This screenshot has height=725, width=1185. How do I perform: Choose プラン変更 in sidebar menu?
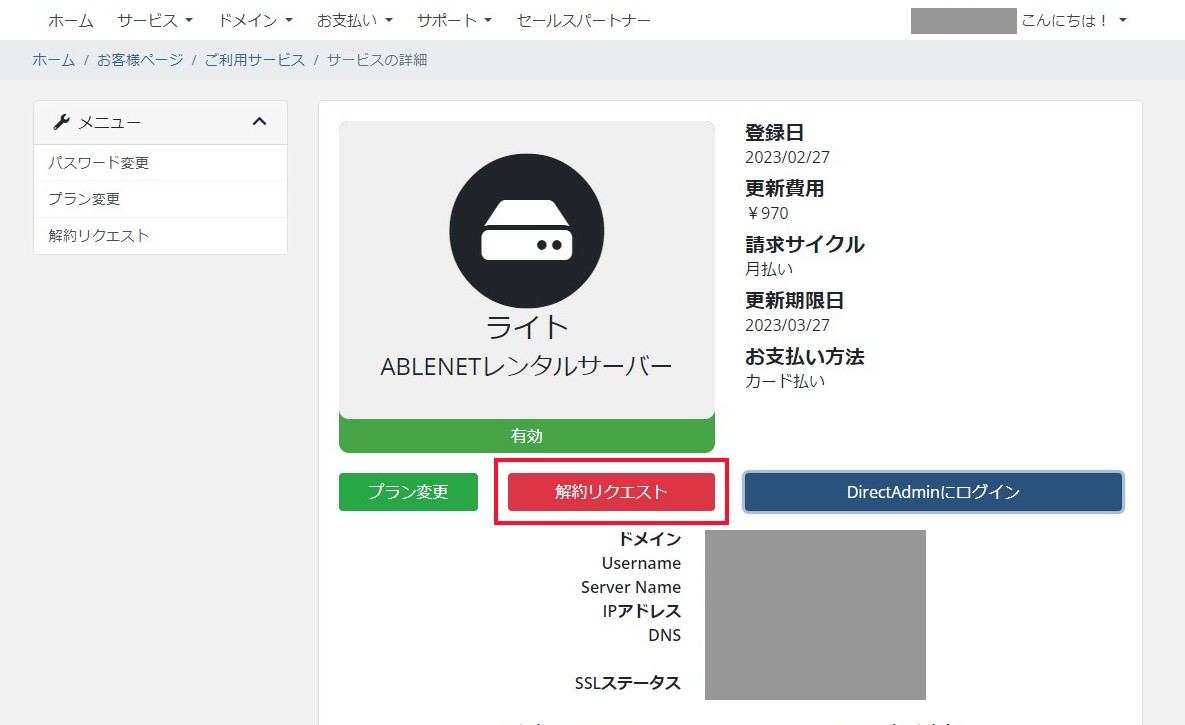tap(84, 199)
